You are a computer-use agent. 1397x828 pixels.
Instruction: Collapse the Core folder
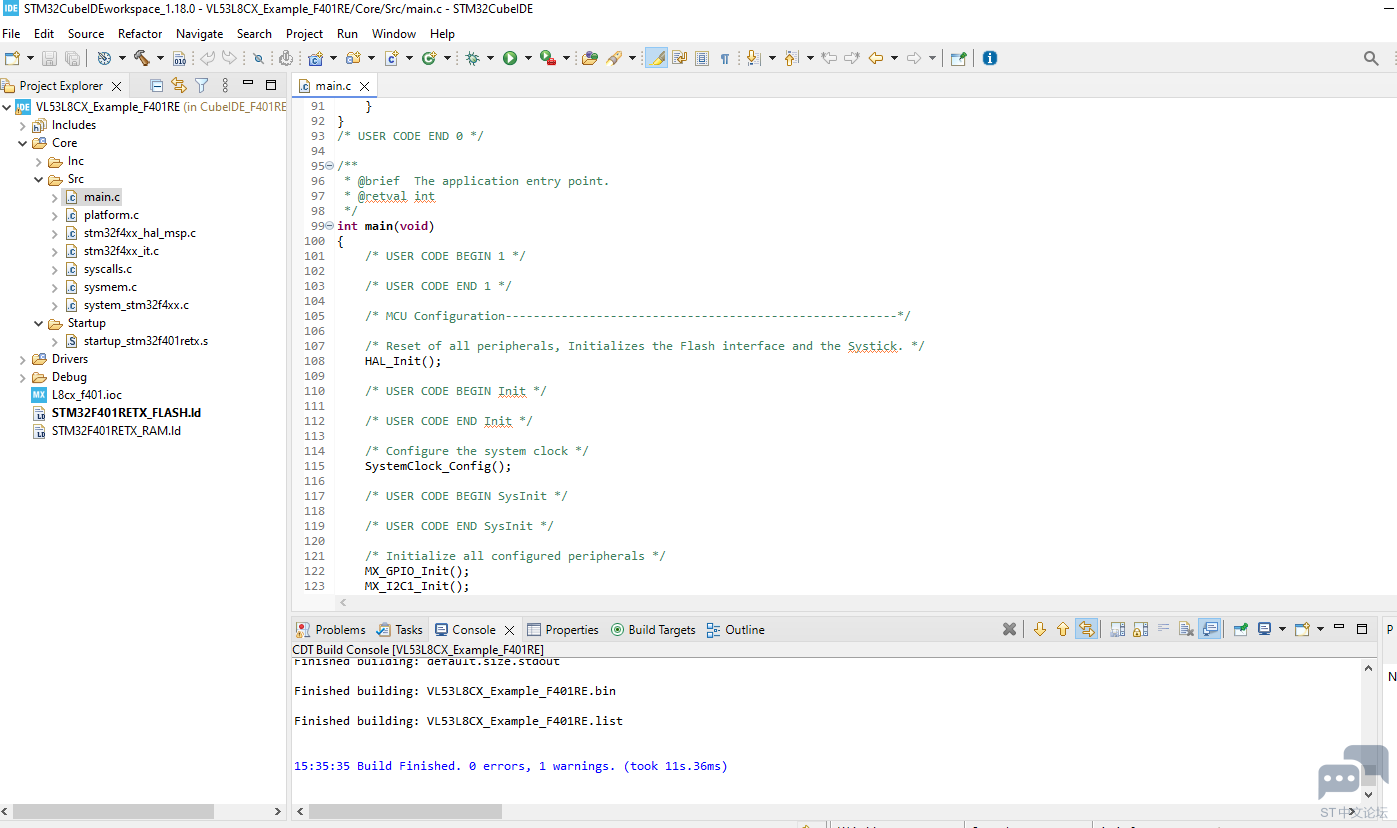pyautogui.click(x=23, y=143)
